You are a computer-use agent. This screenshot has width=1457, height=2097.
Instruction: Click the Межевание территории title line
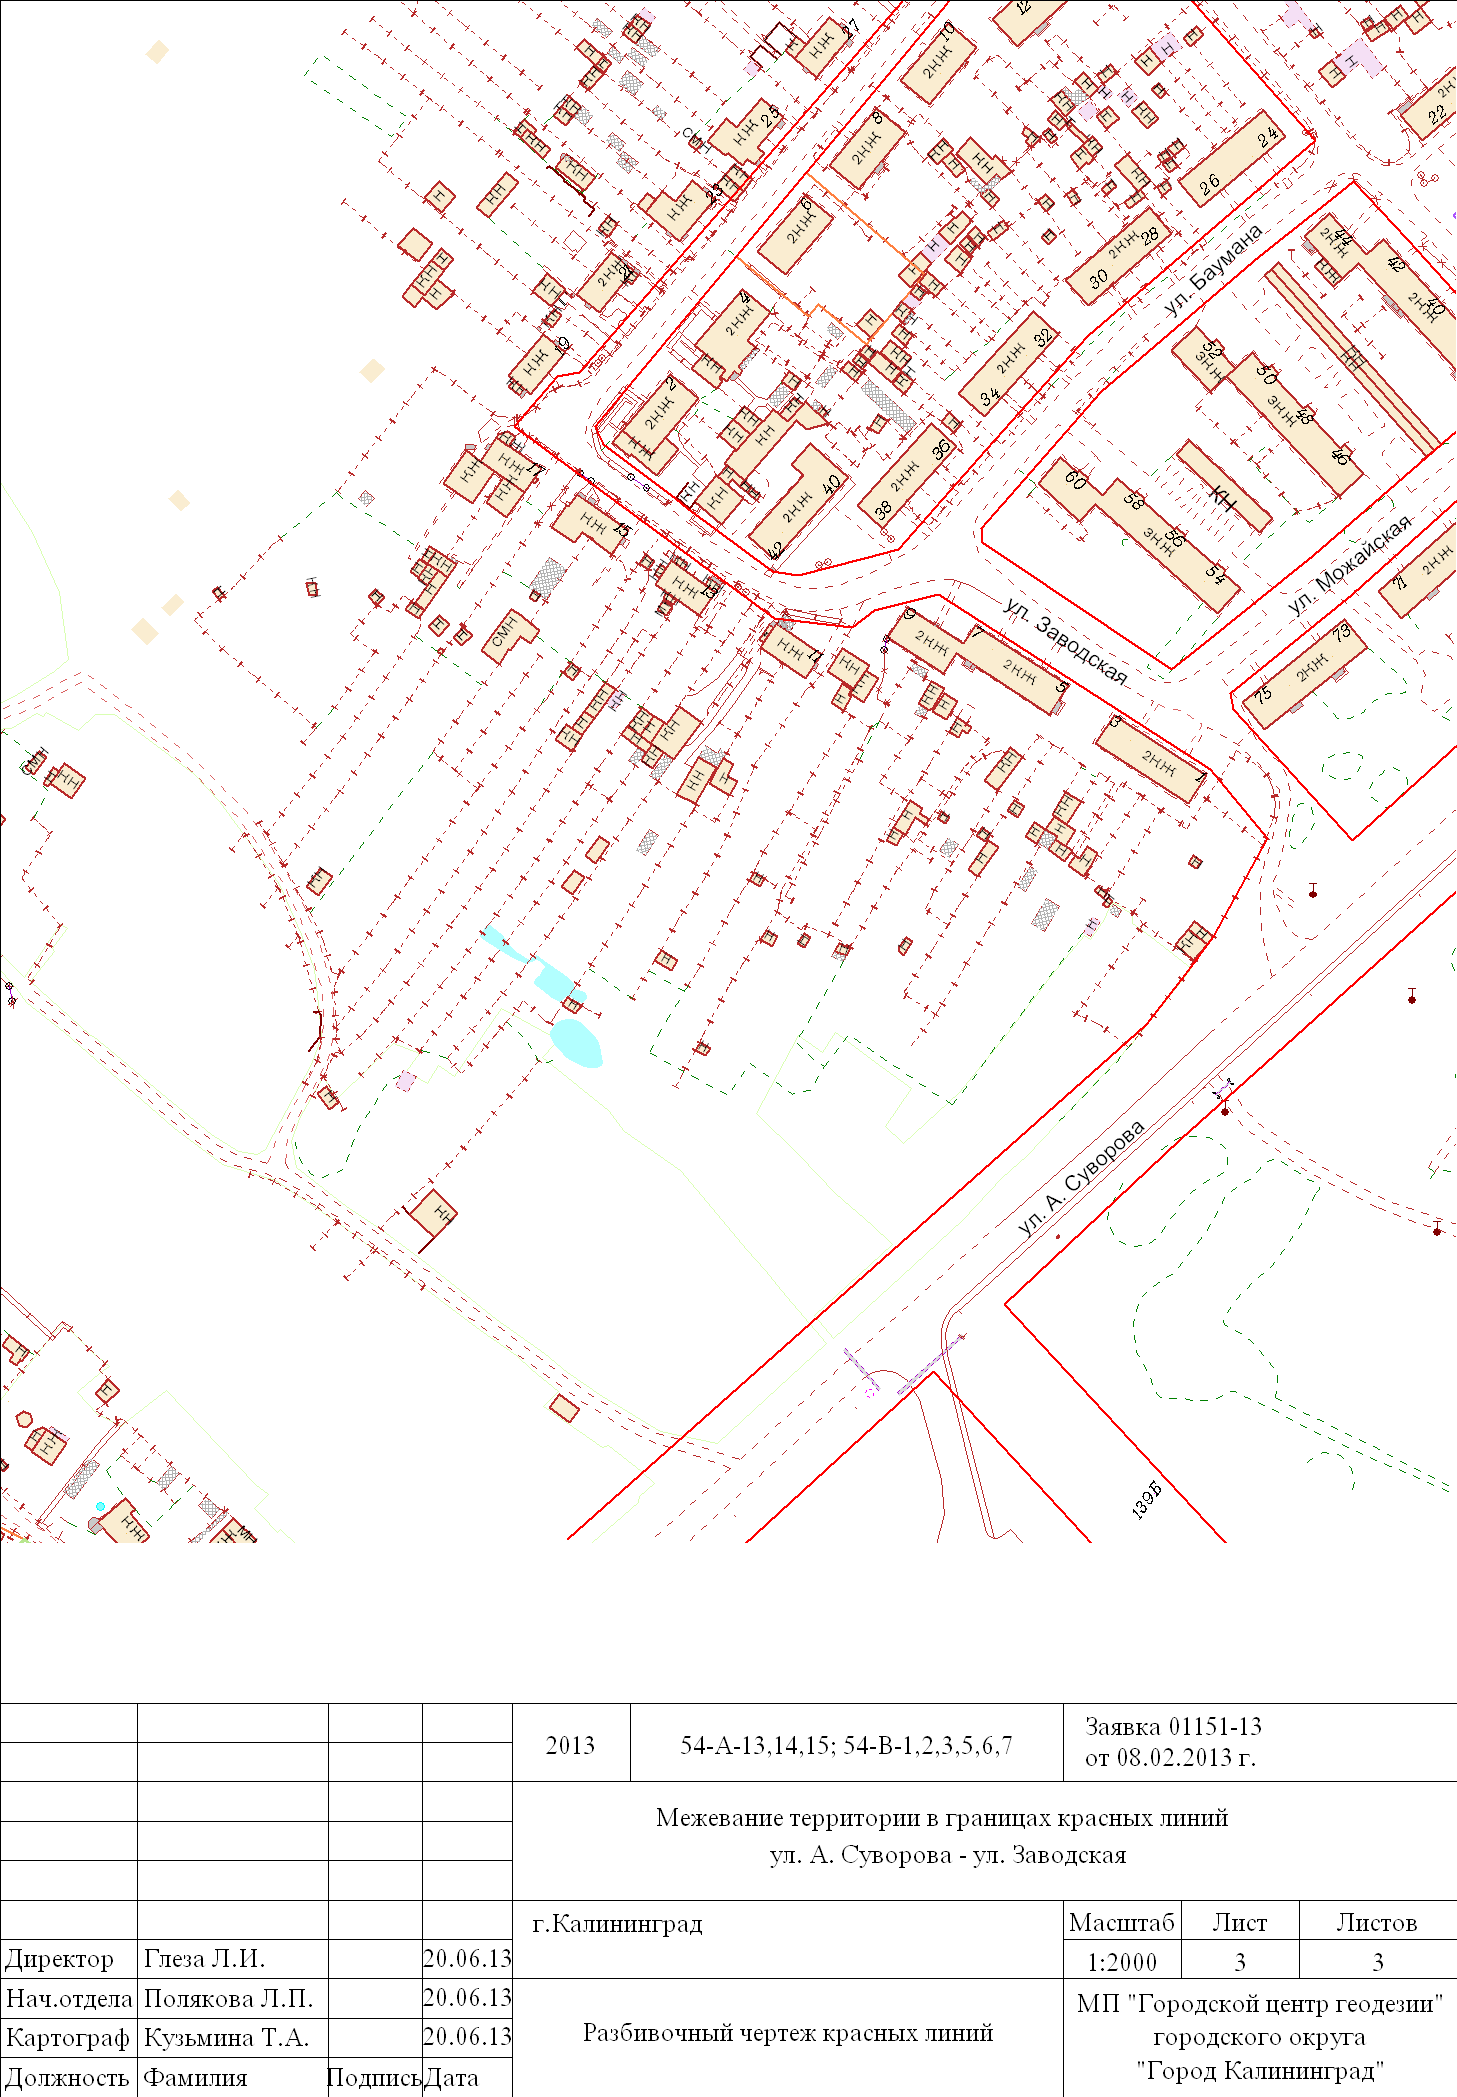[x=941, y=1818]
